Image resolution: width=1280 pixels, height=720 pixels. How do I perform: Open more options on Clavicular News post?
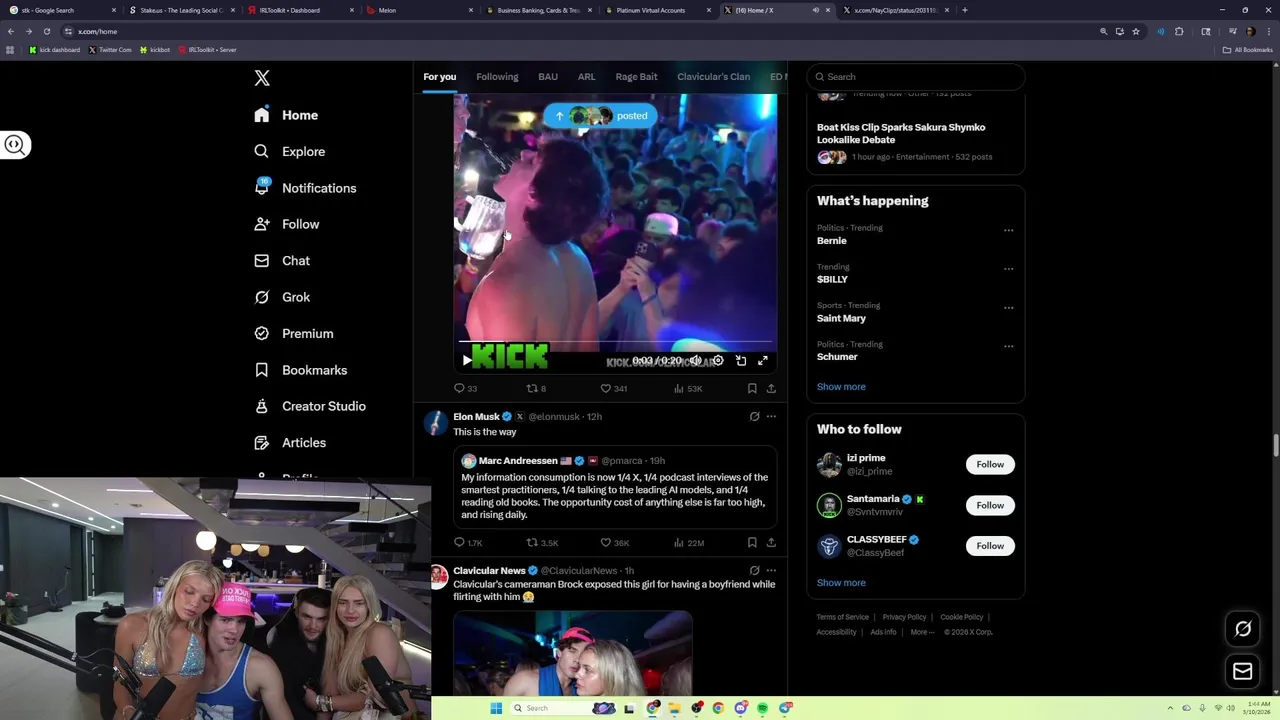pyautogui.click(x=771, y=570)
